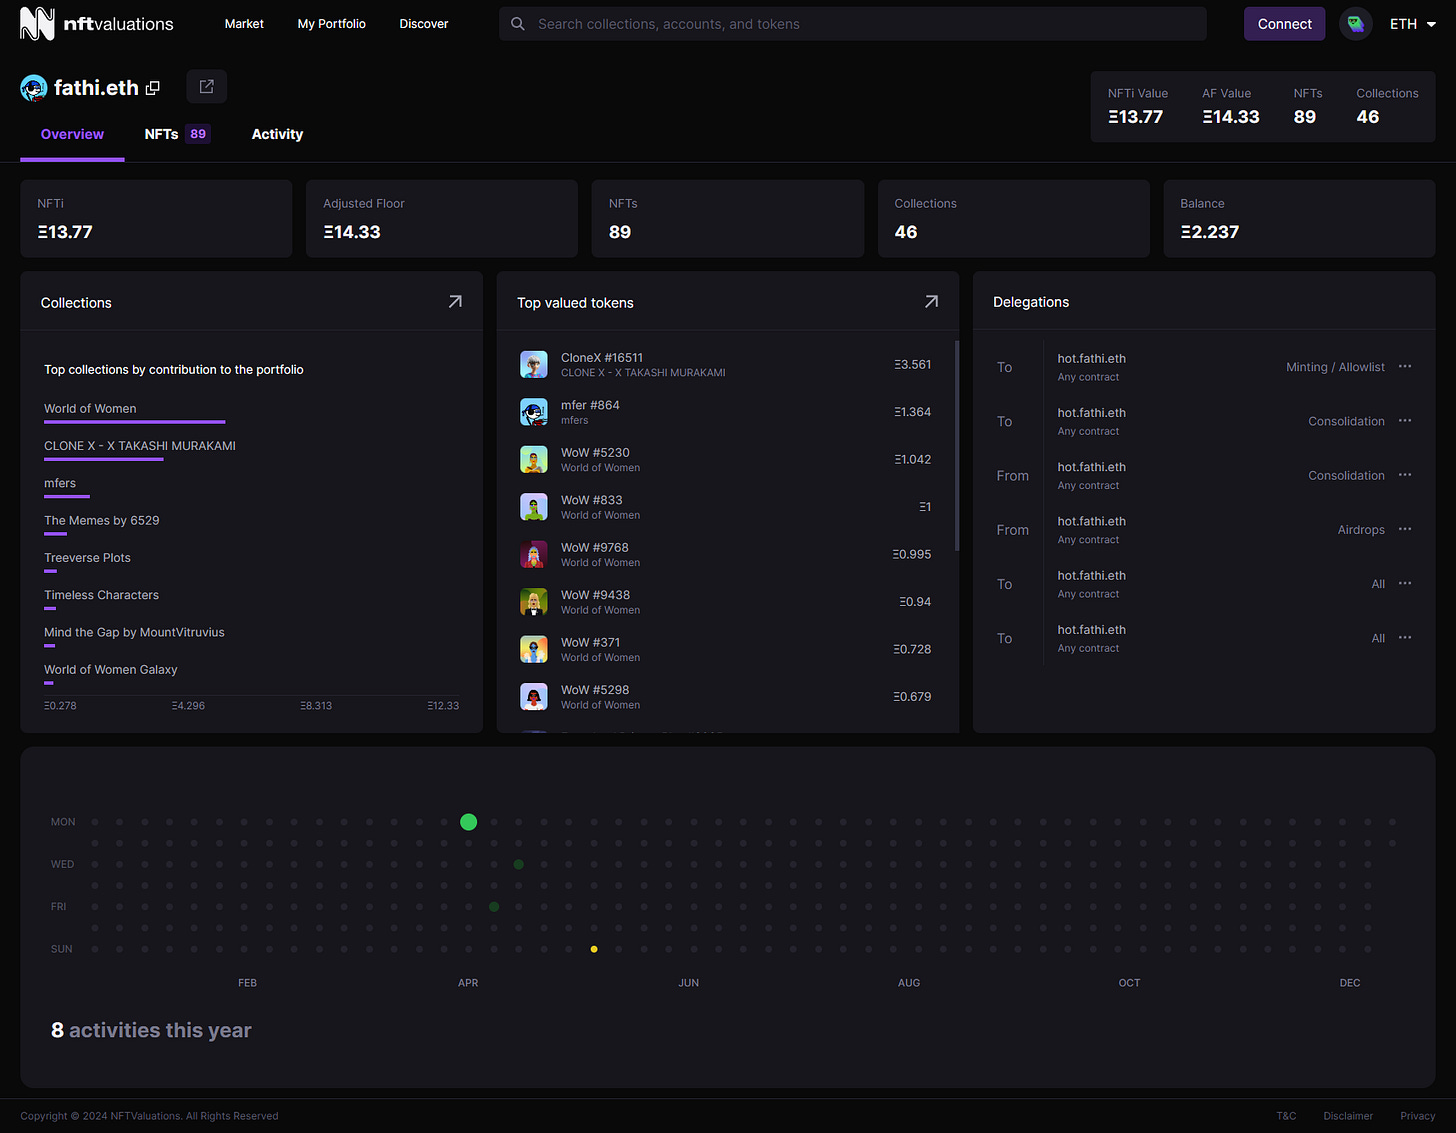
Task: Click fathi.eth profile avatar
Action: click(x=34, y=88)
